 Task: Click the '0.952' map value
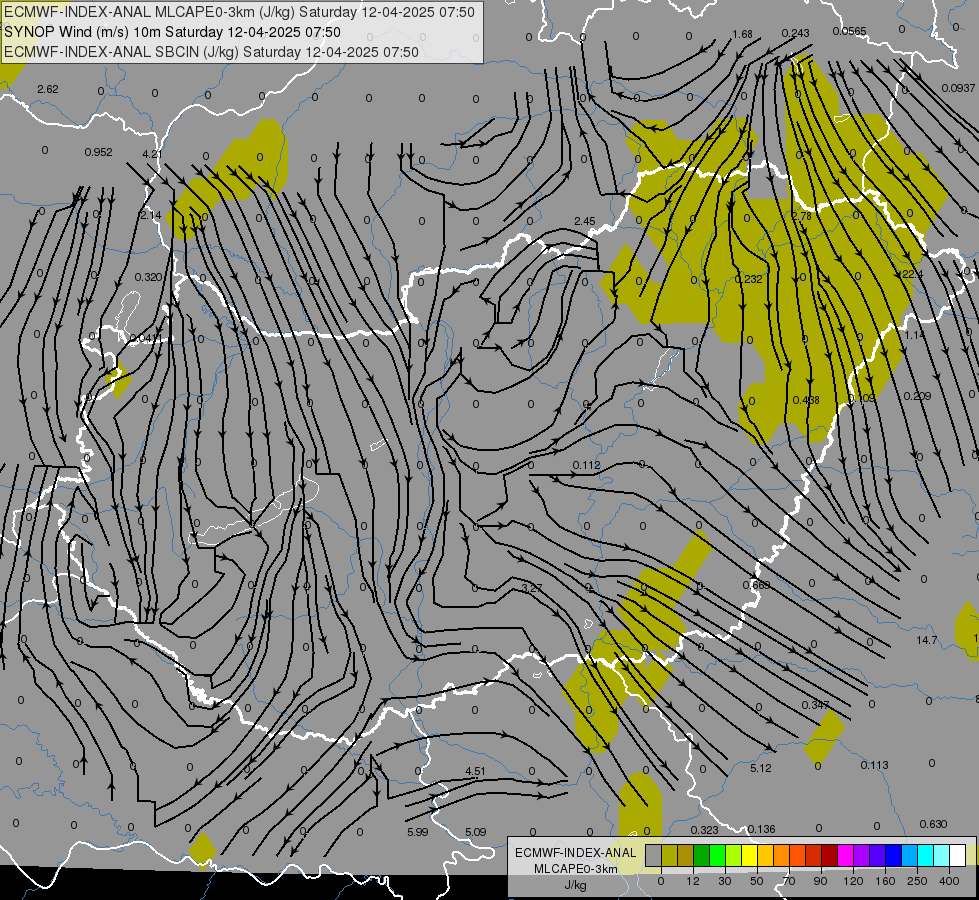[x=99, y=152]
